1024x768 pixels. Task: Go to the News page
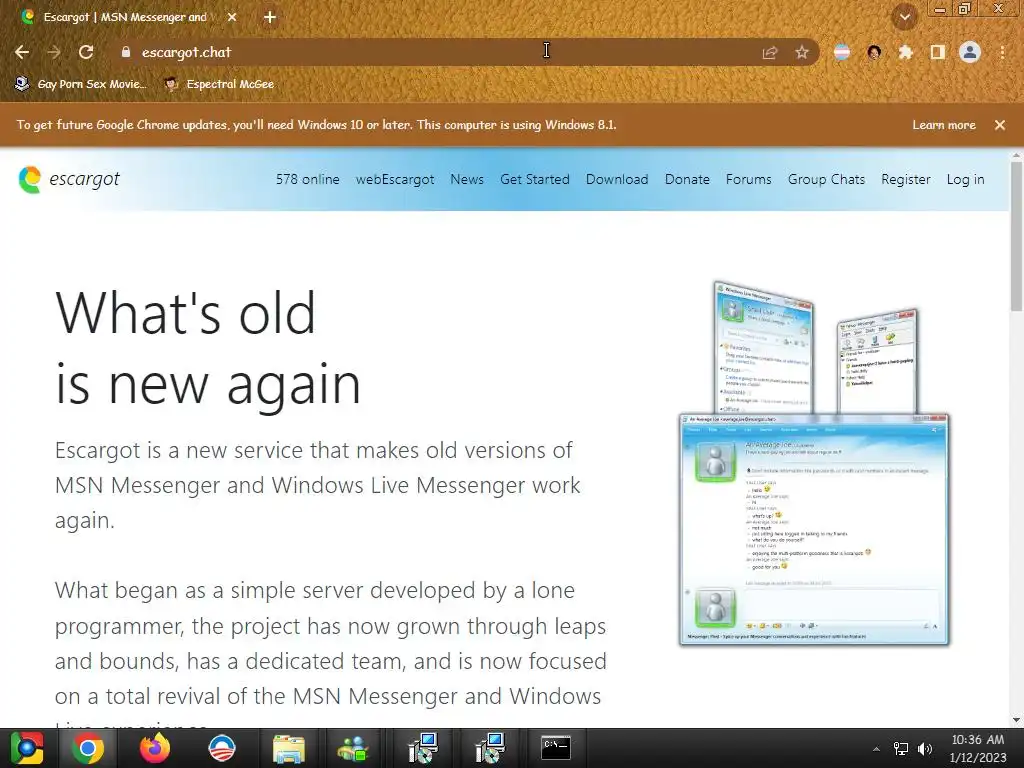tap(467, 180)
